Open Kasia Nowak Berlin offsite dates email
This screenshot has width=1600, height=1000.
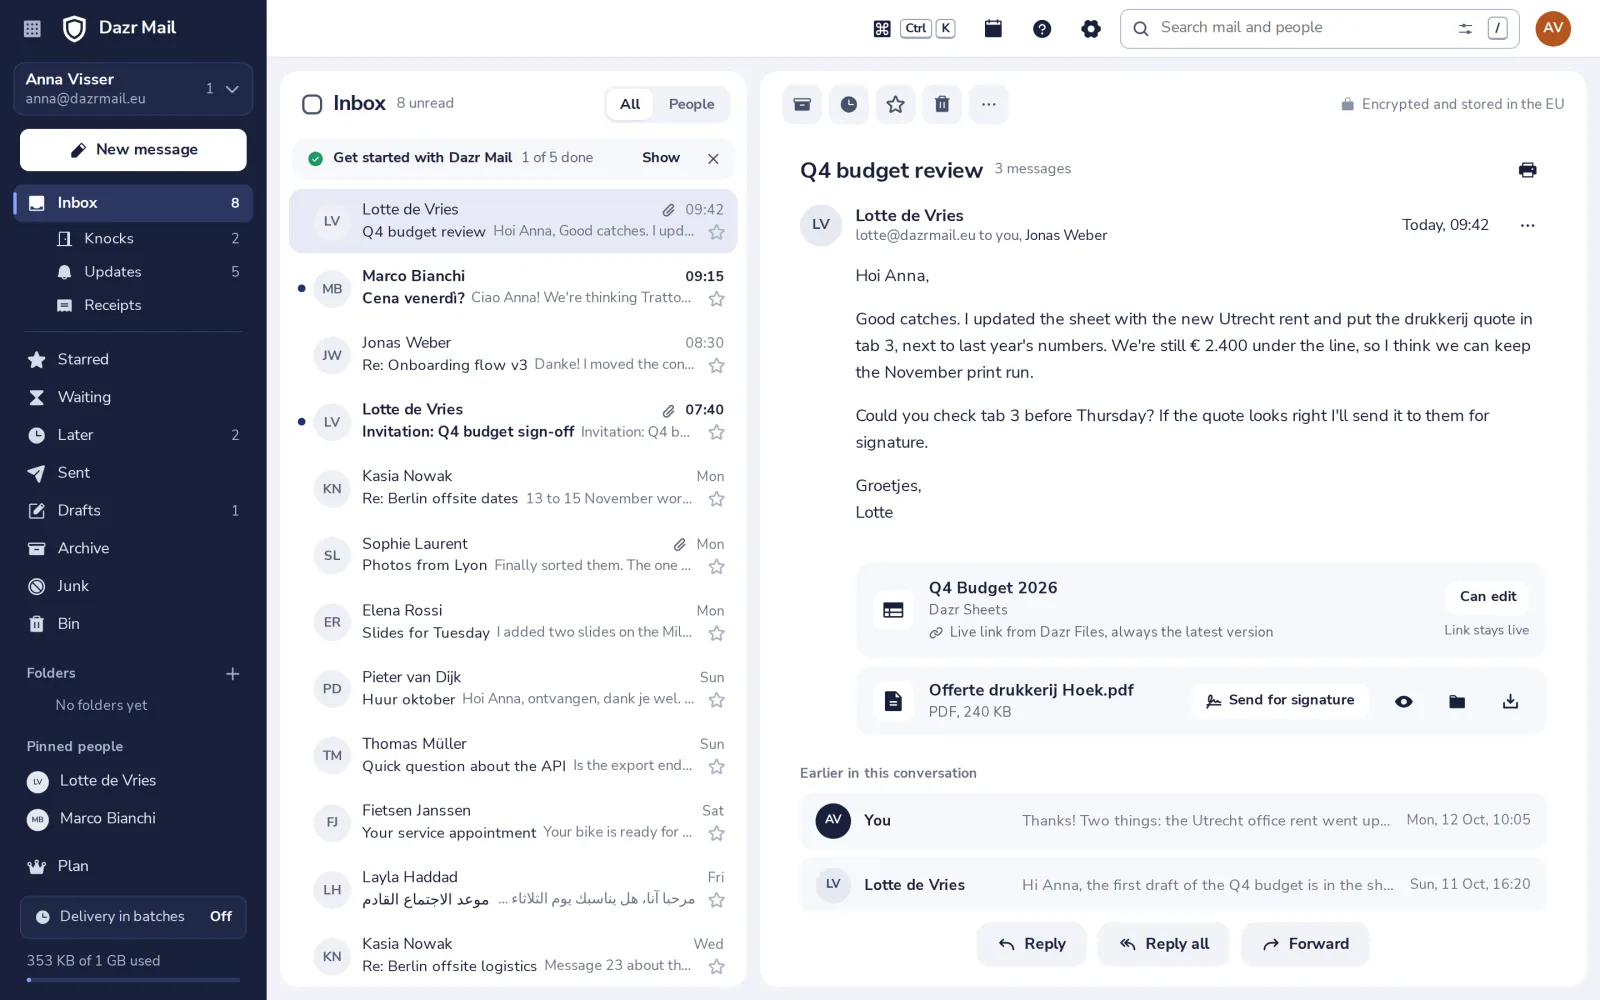(513, 488)
